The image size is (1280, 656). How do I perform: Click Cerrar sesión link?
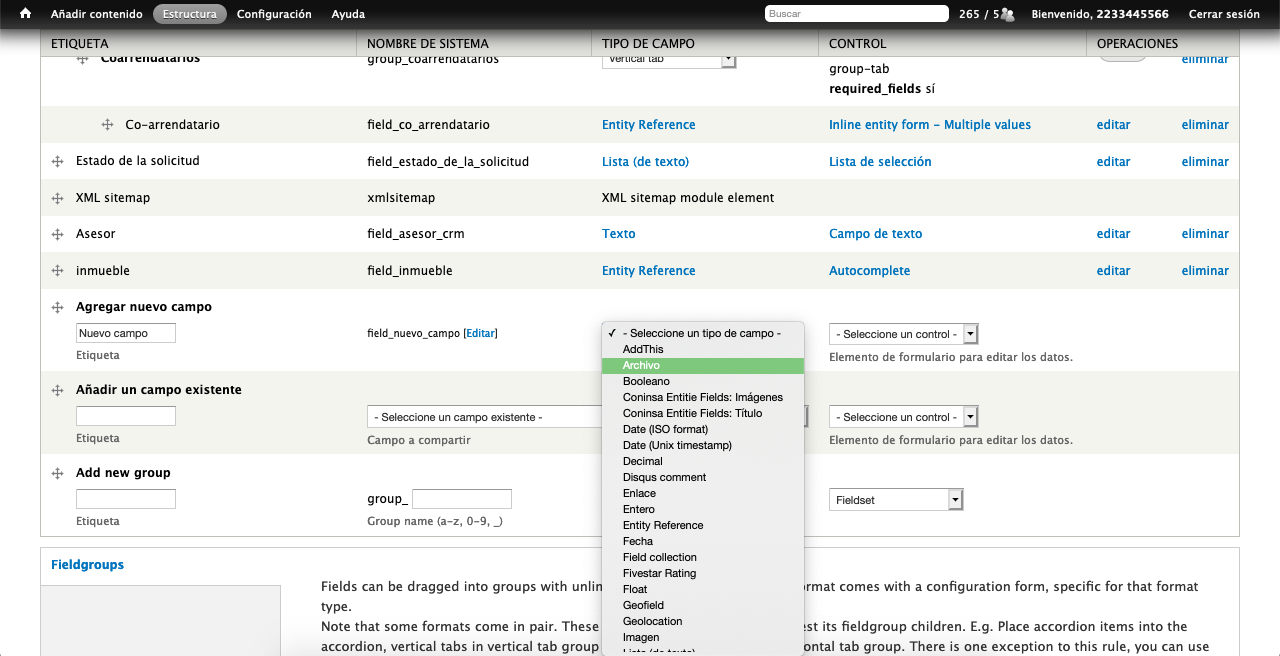1223,14
